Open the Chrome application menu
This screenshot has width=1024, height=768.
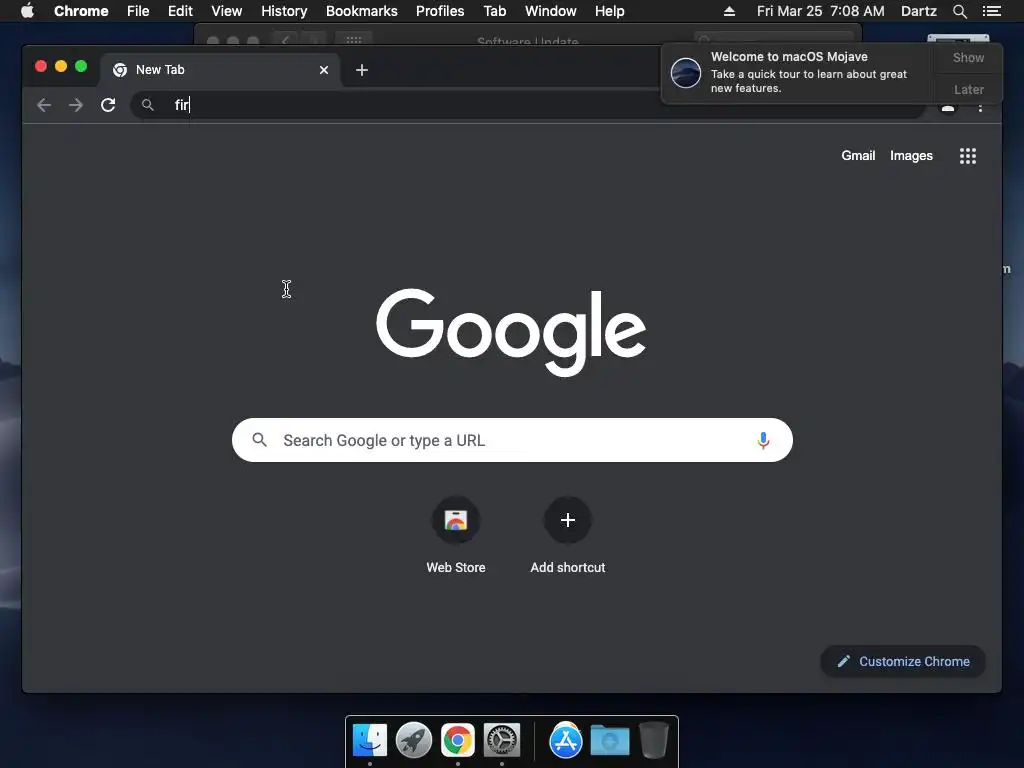click(x=81, y=11)
